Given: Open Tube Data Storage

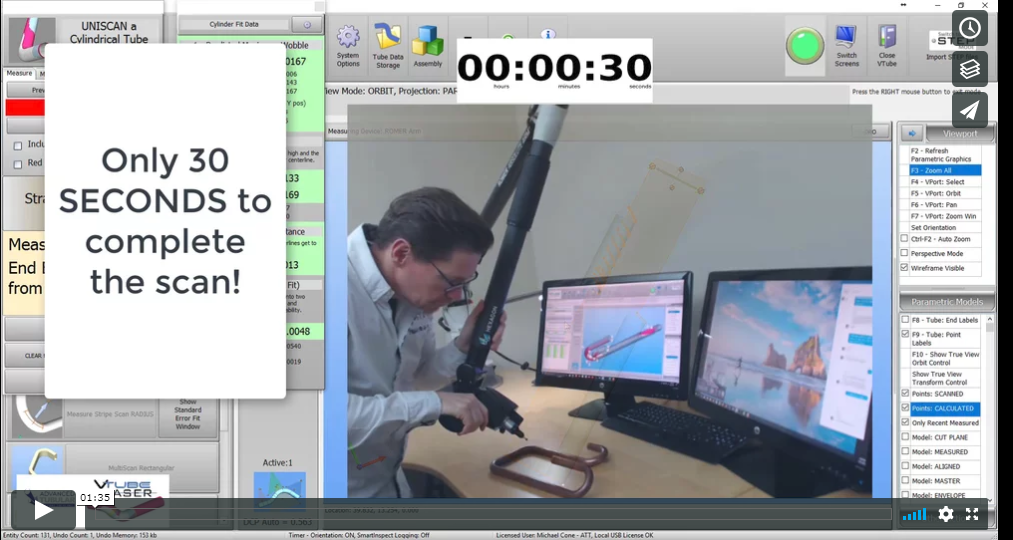Looking at the screenshot, I should (388, 46).
